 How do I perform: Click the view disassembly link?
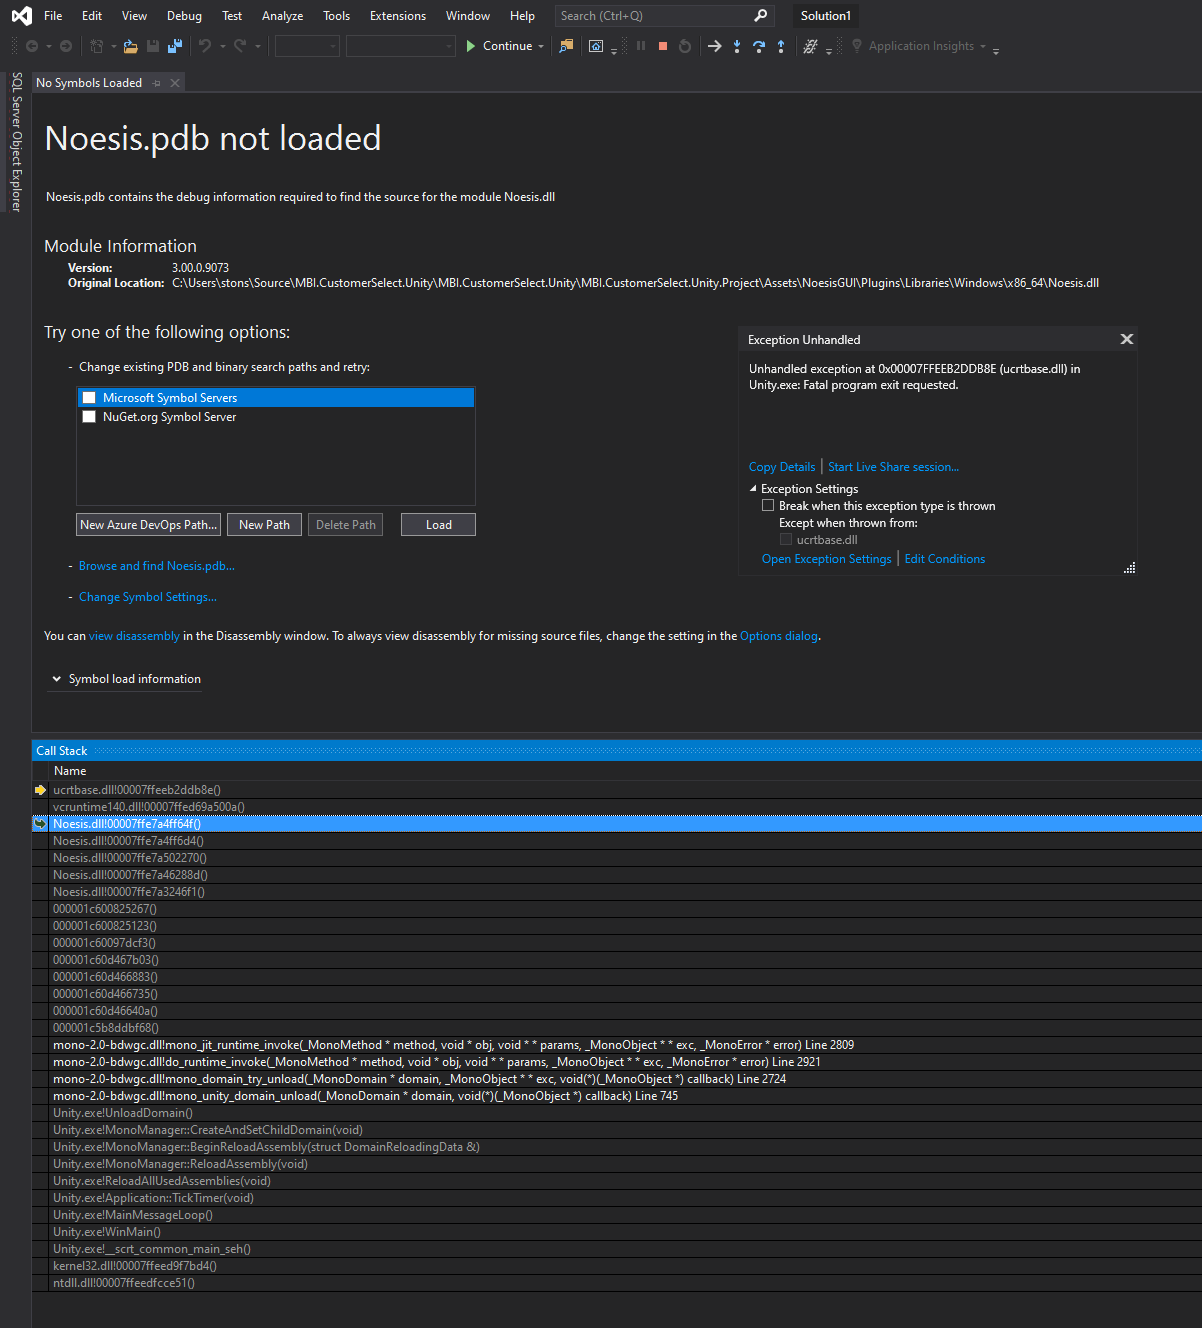click(134, 636)
